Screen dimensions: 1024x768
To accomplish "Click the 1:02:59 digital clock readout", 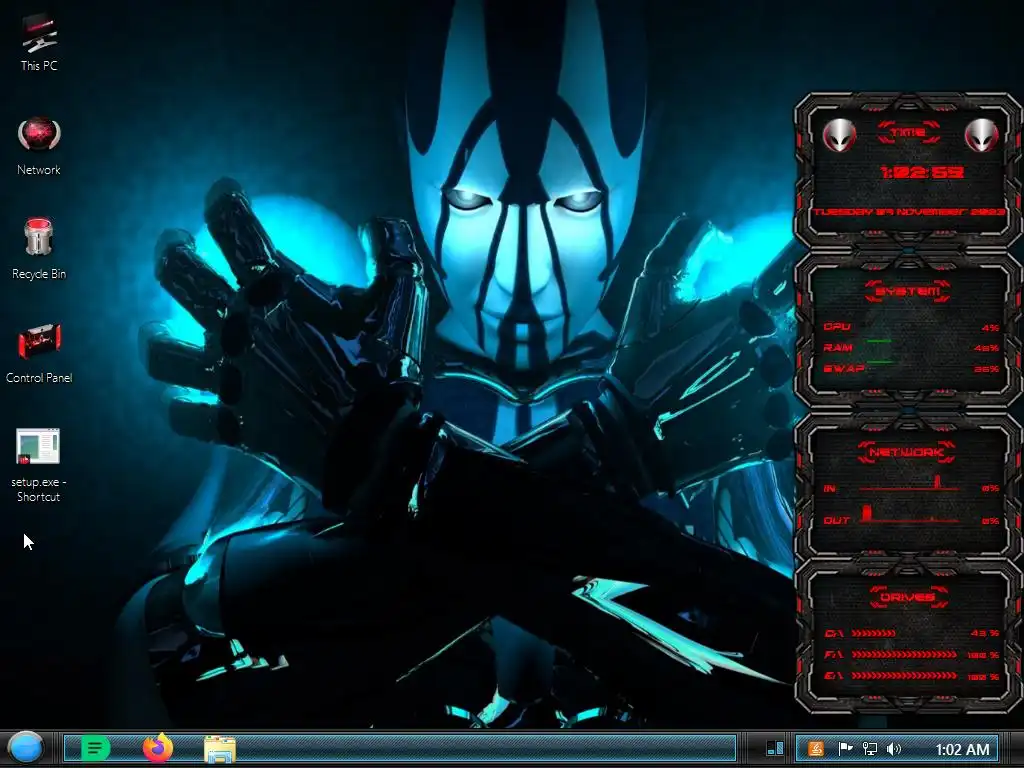I will (x=921, y=172).
